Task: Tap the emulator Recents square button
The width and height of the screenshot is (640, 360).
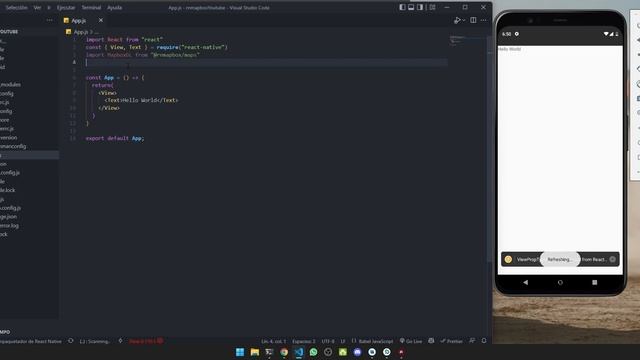Action: coord(595,282)
